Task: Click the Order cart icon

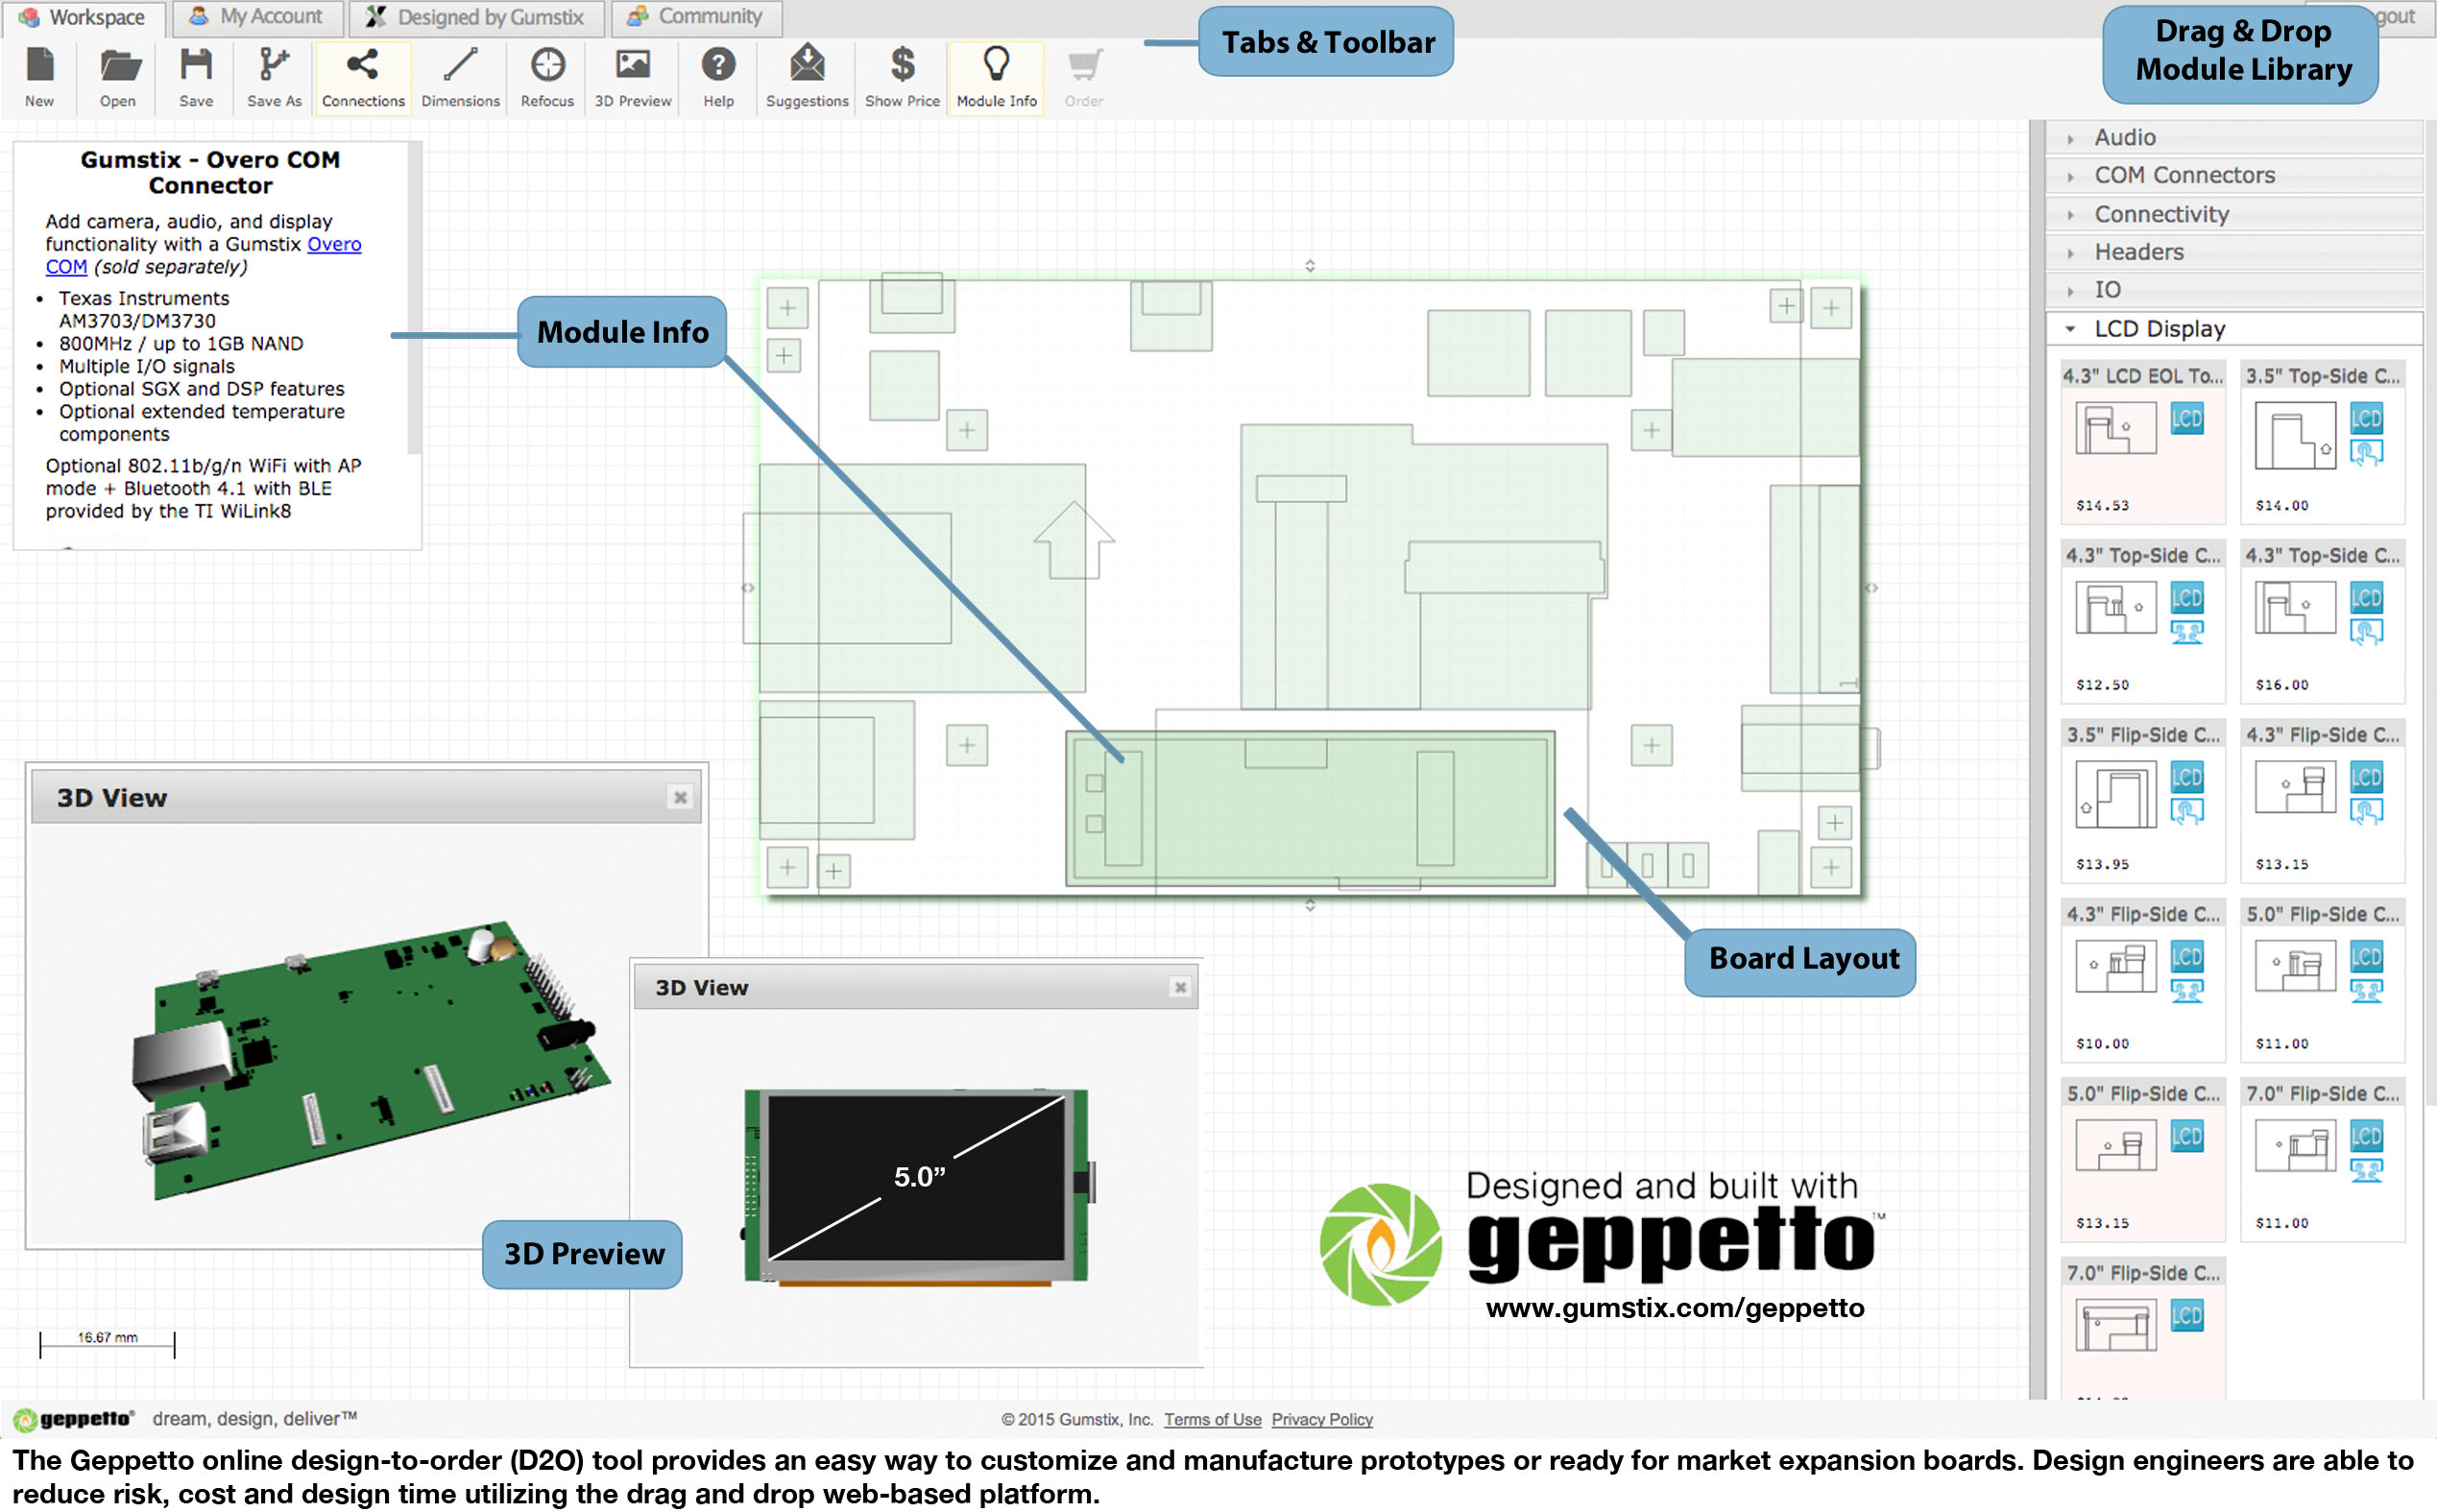Action: click(1084, 77)
